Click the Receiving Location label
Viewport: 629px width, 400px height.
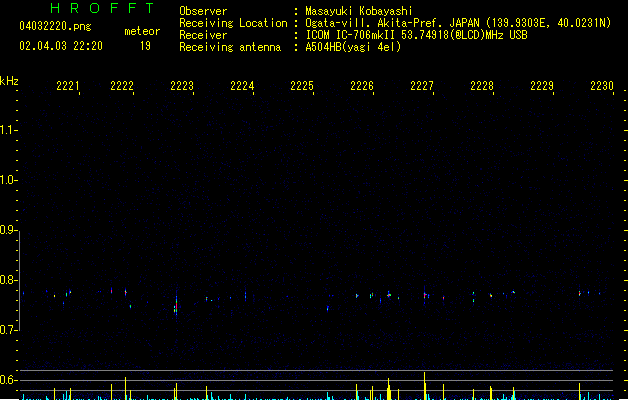click(x=233, y=23)
